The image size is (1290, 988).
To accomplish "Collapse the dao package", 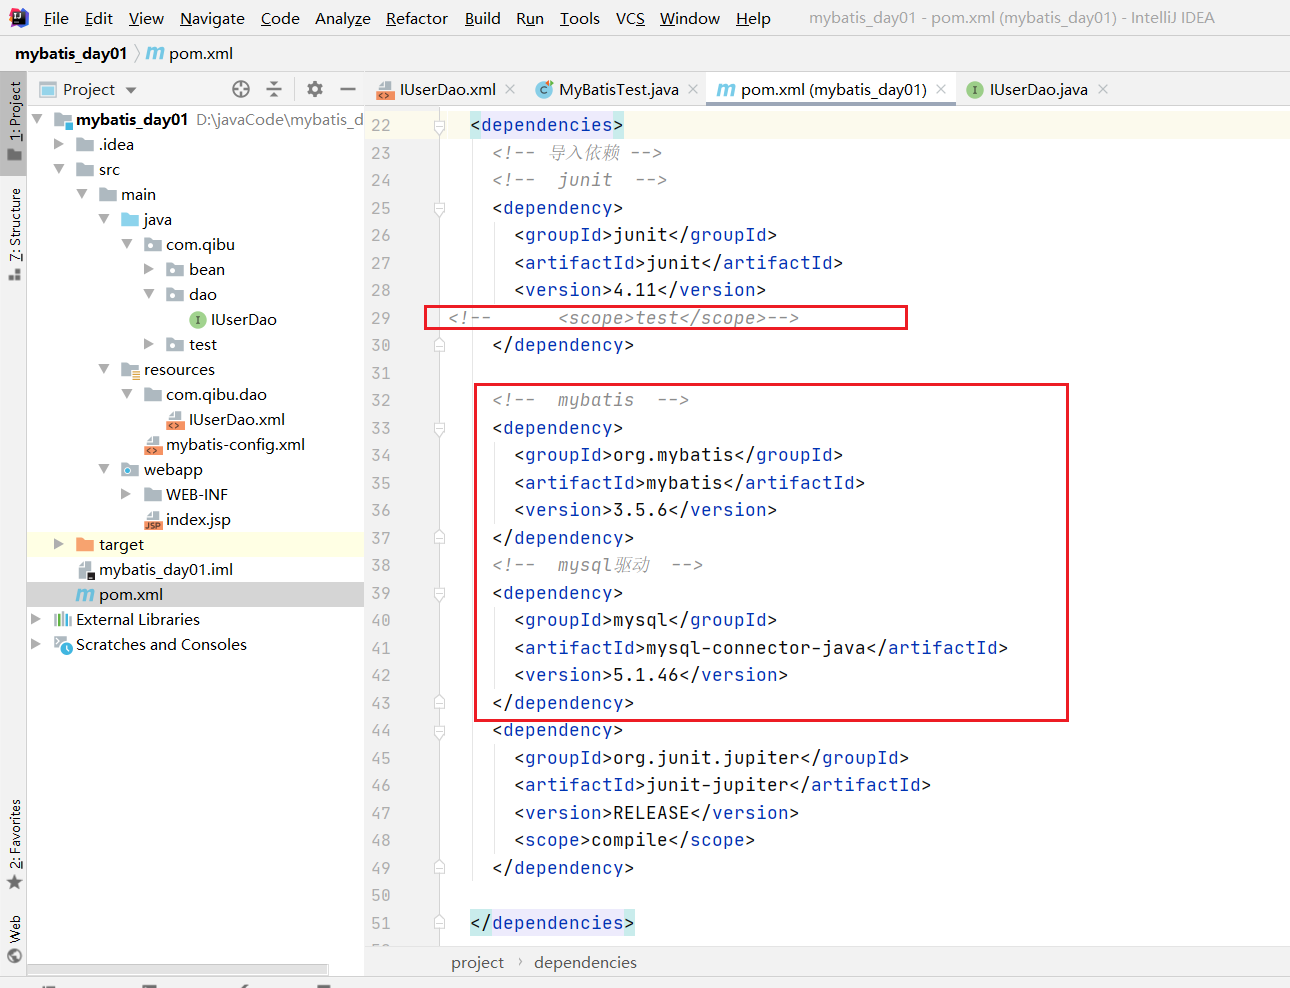I will tap(149, 294).
